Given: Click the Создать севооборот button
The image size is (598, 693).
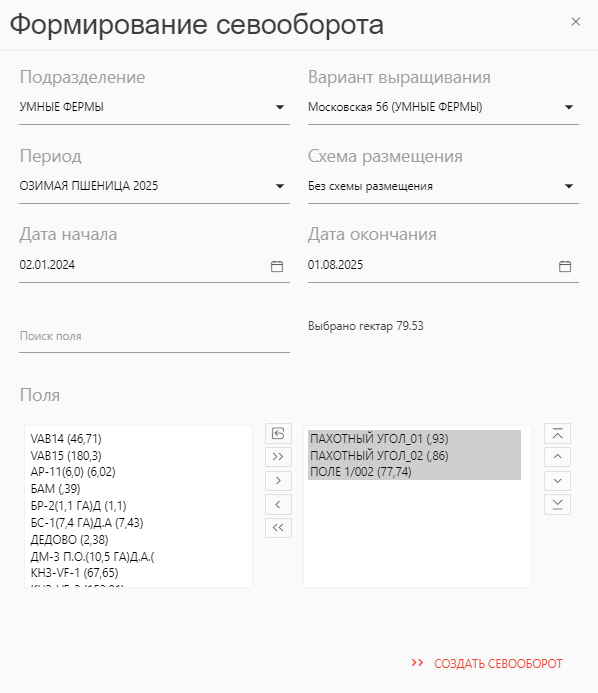Looking at the screenshot, I should [x=487, y=663].
